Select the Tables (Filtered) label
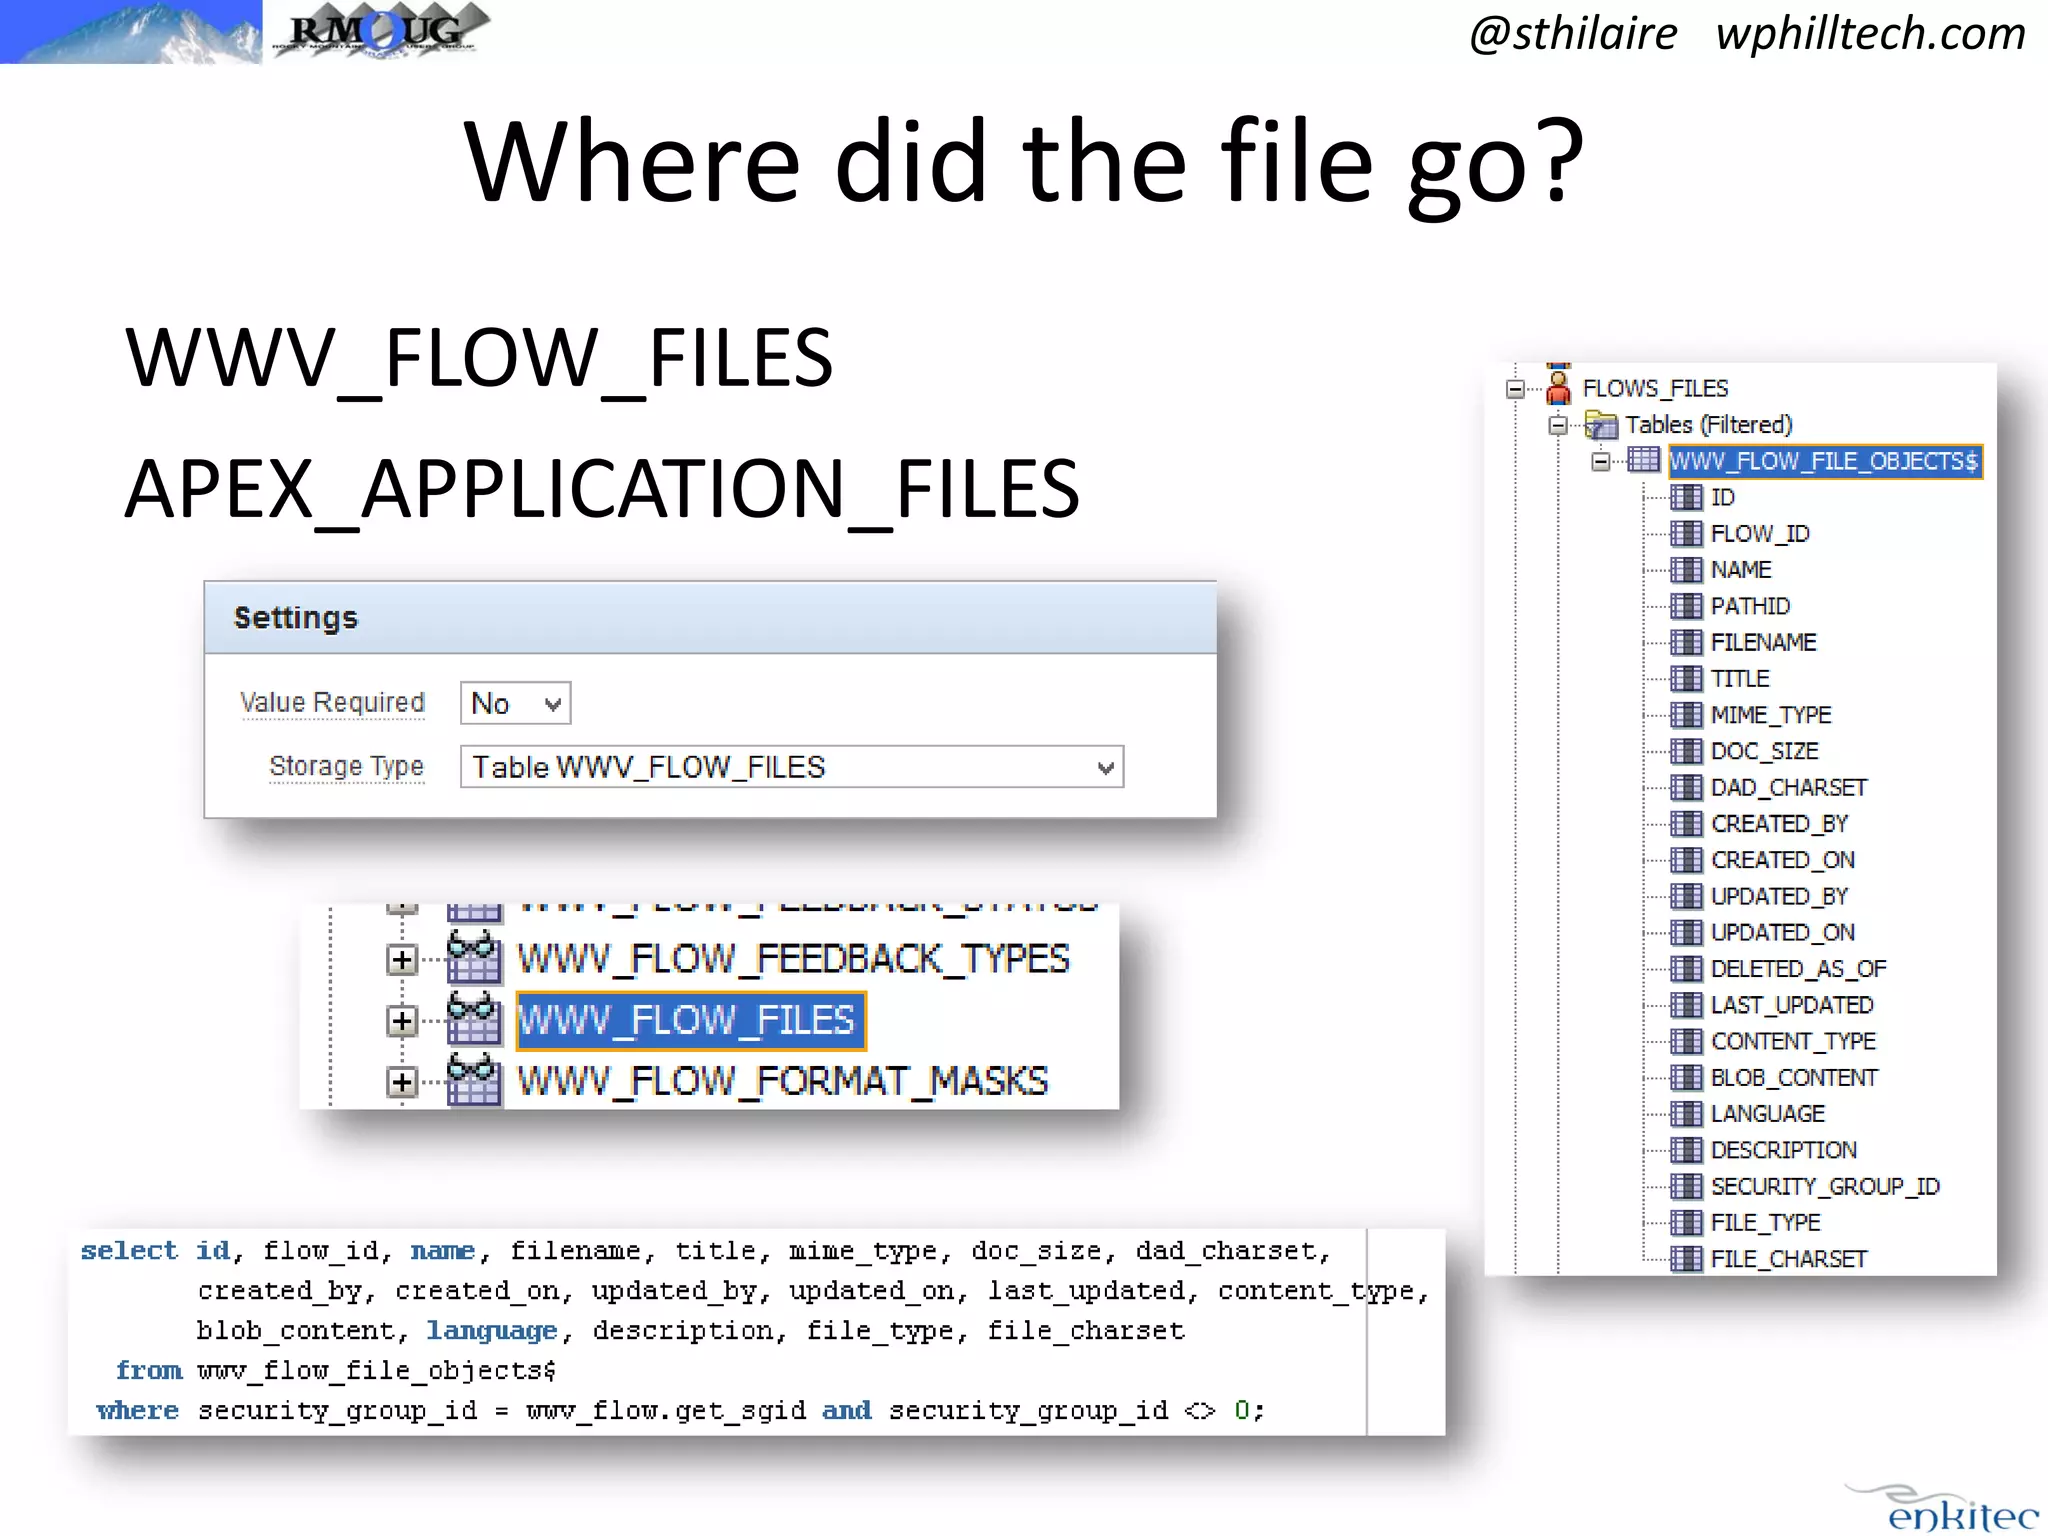This screenshot has width=2048, height=1536. pyautogui.click(x=1709, y=425)
